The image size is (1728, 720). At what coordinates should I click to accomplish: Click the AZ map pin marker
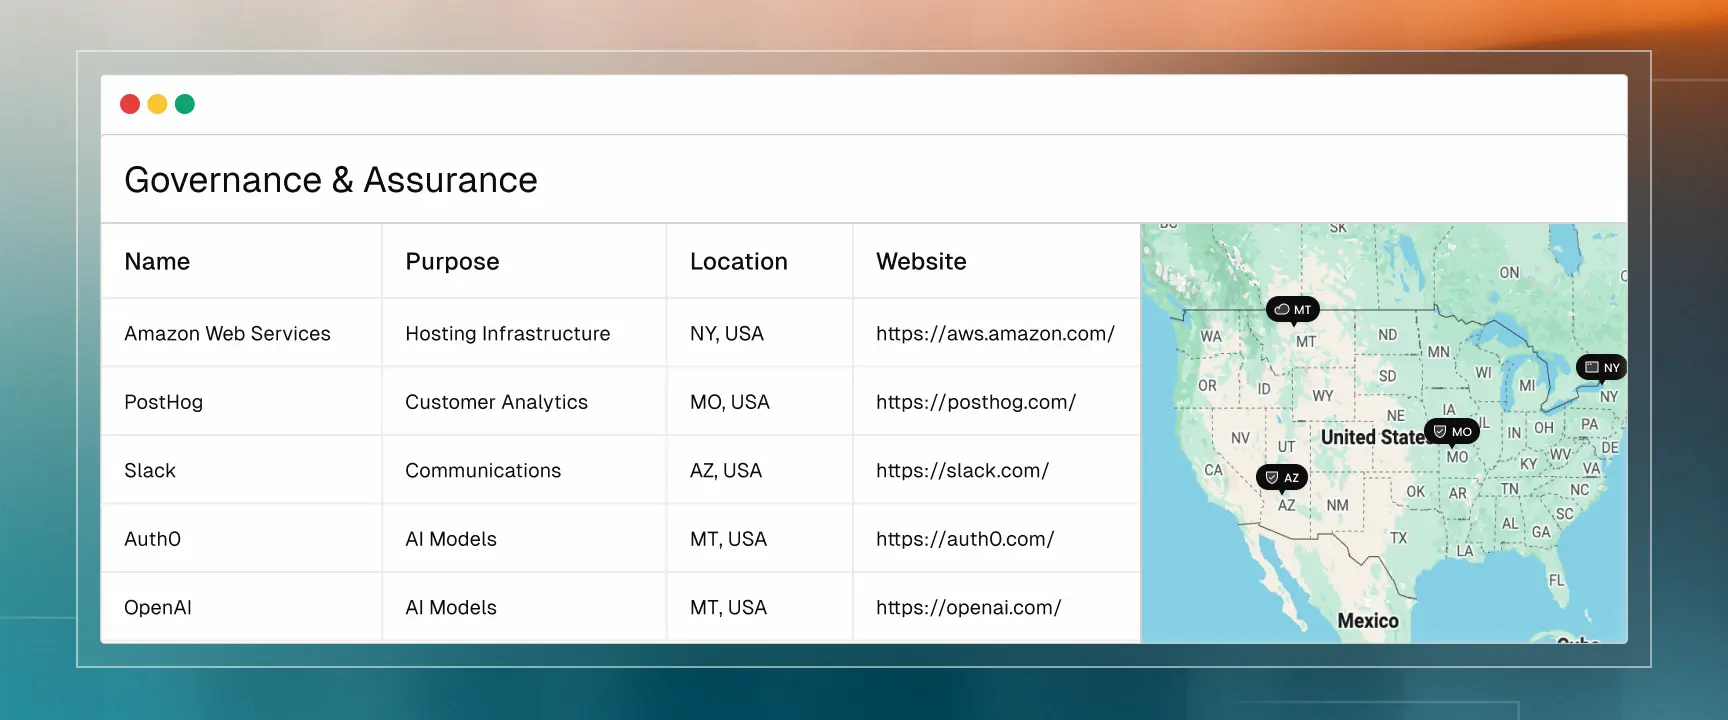(1282, 478)
